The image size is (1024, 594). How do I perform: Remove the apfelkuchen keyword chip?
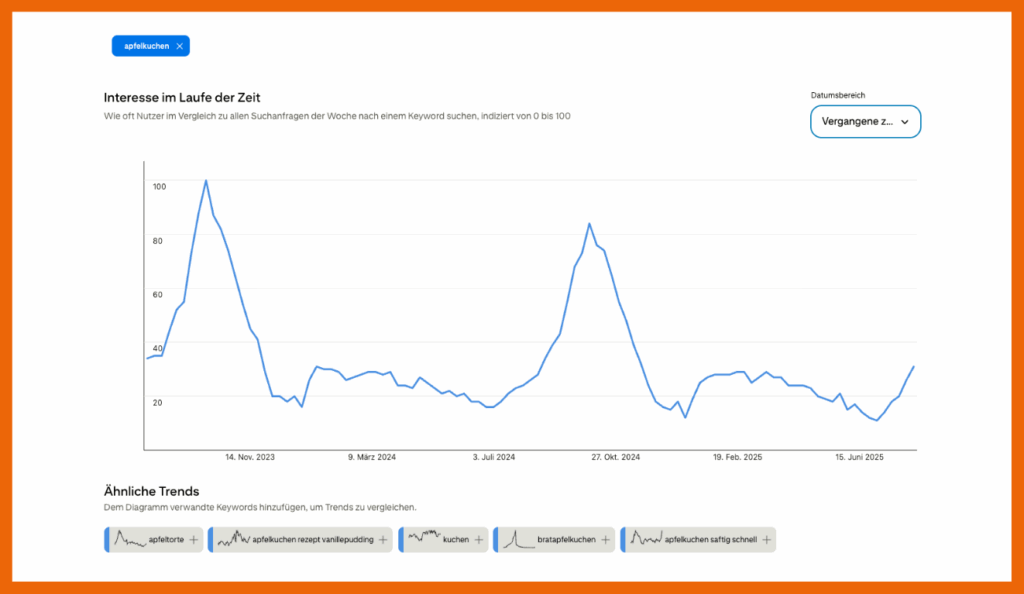coord(179,45)
